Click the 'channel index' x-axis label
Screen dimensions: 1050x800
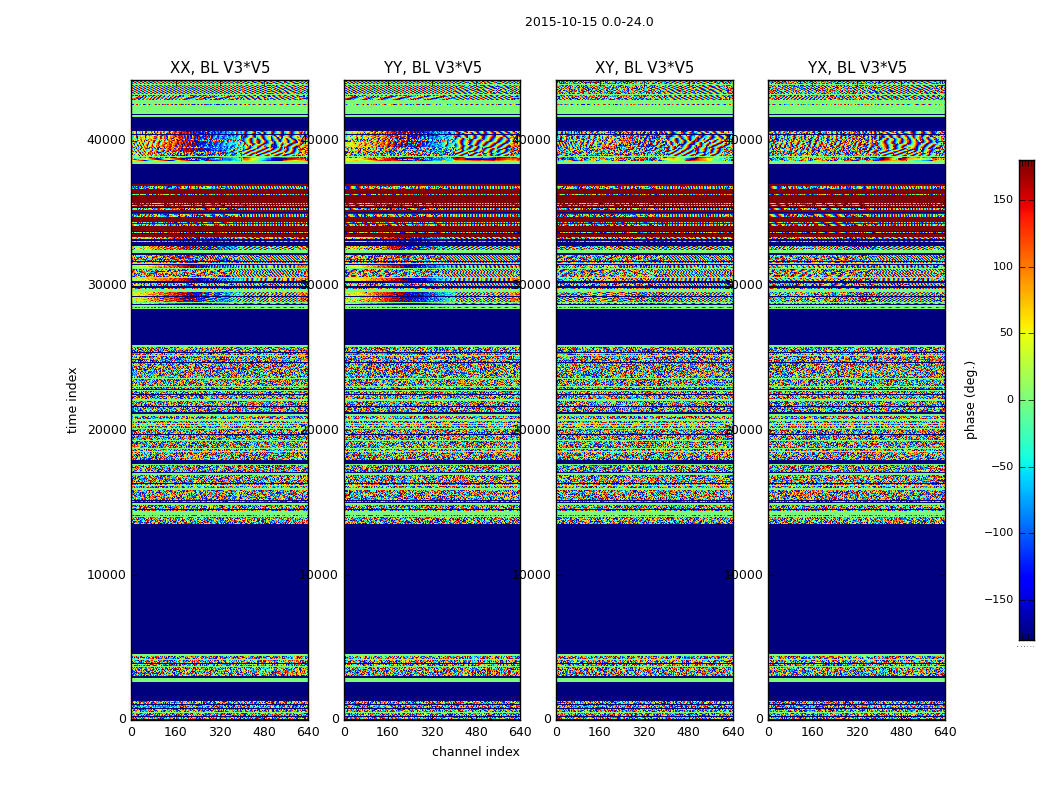475,752
